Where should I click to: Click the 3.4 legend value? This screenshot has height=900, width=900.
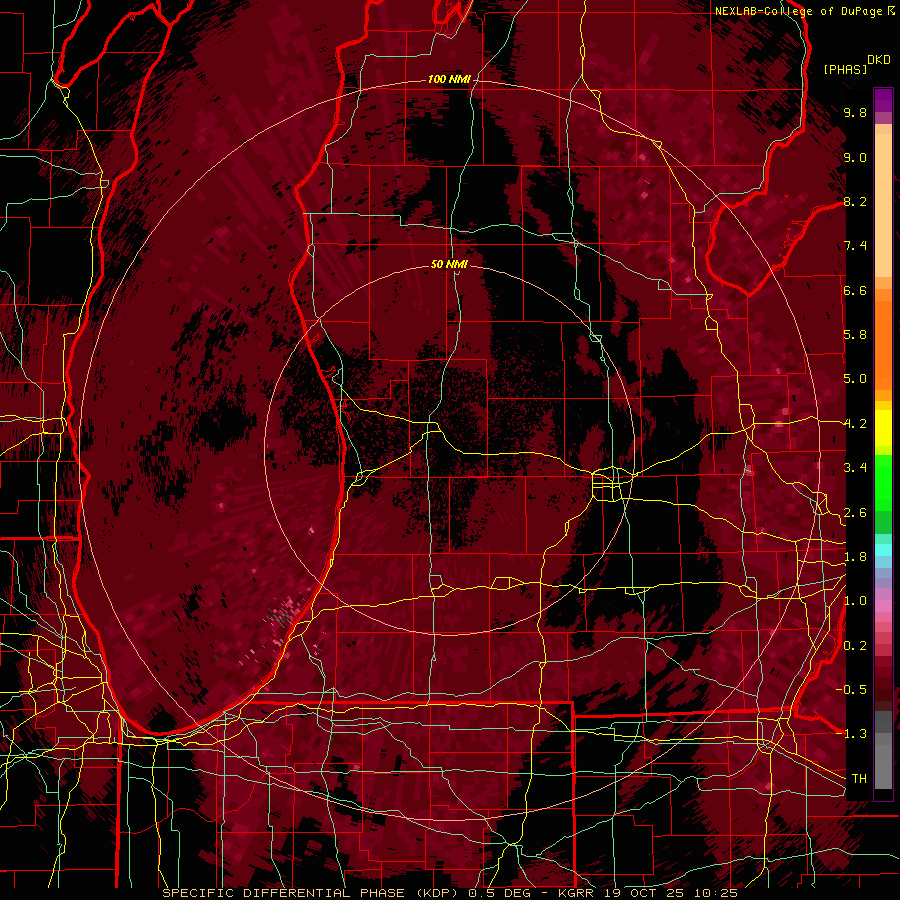point(855,468)
